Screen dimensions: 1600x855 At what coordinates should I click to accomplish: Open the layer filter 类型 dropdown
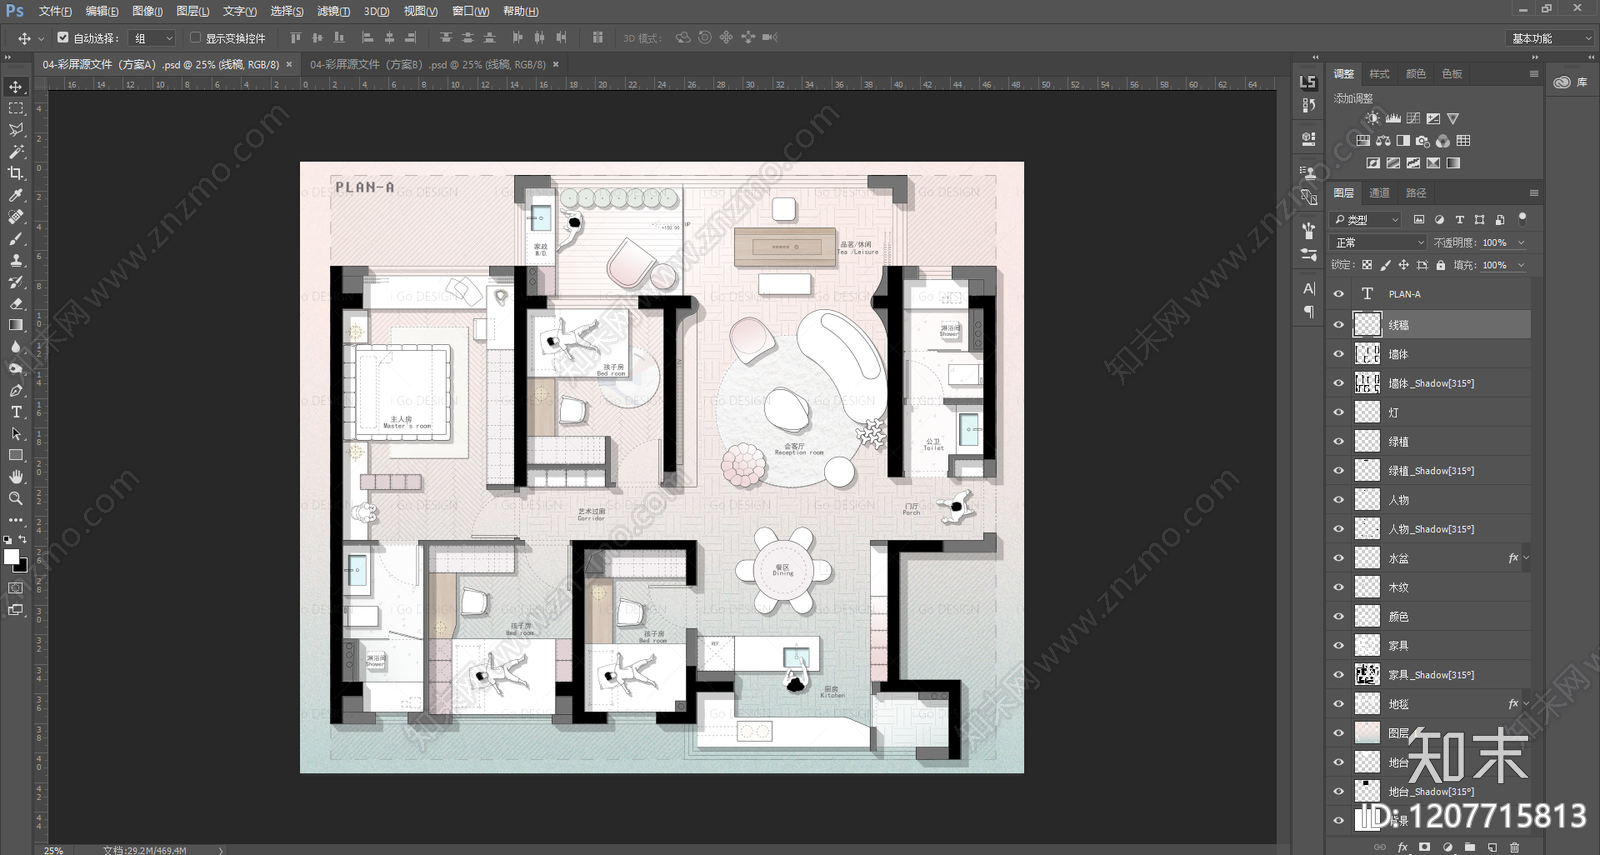pos(1366,219)
